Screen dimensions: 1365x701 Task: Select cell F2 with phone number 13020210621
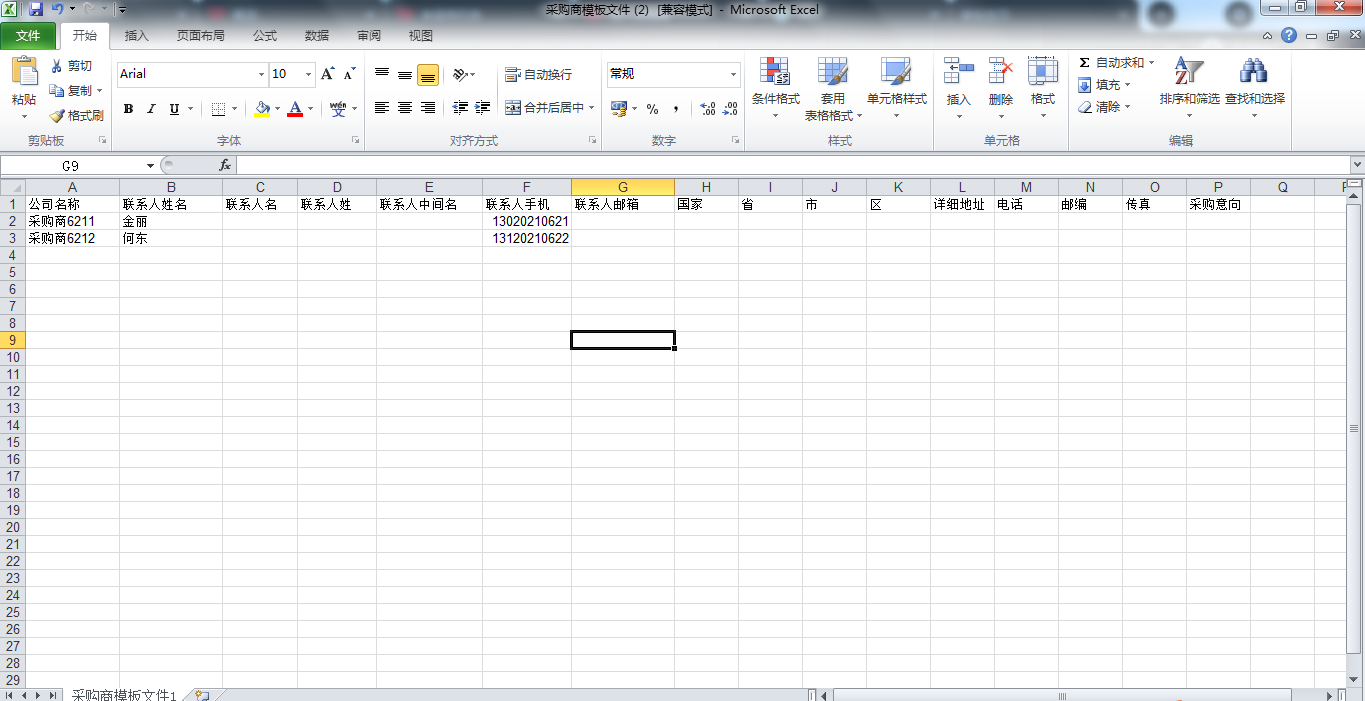[x=527, y=221]
